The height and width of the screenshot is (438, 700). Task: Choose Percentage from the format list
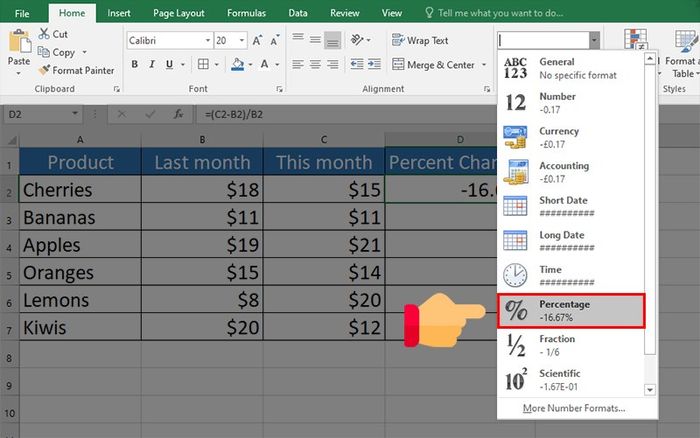click(571, 310)
